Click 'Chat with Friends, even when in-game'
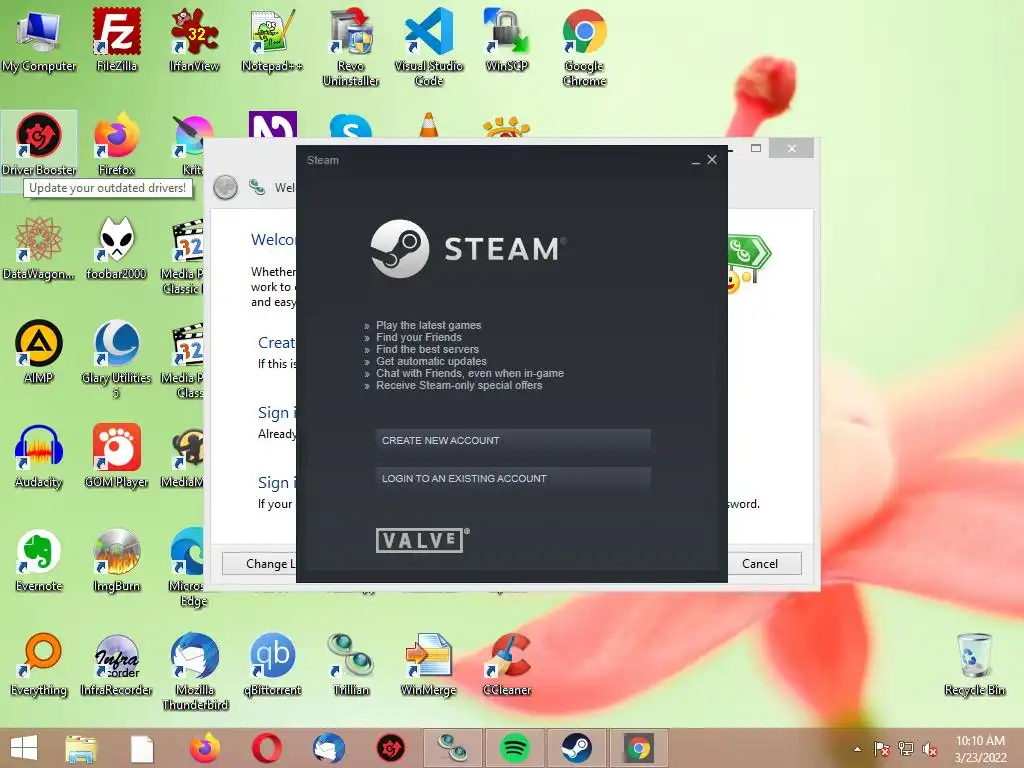This screenshot has height=768, width=1024. point(470,374)
